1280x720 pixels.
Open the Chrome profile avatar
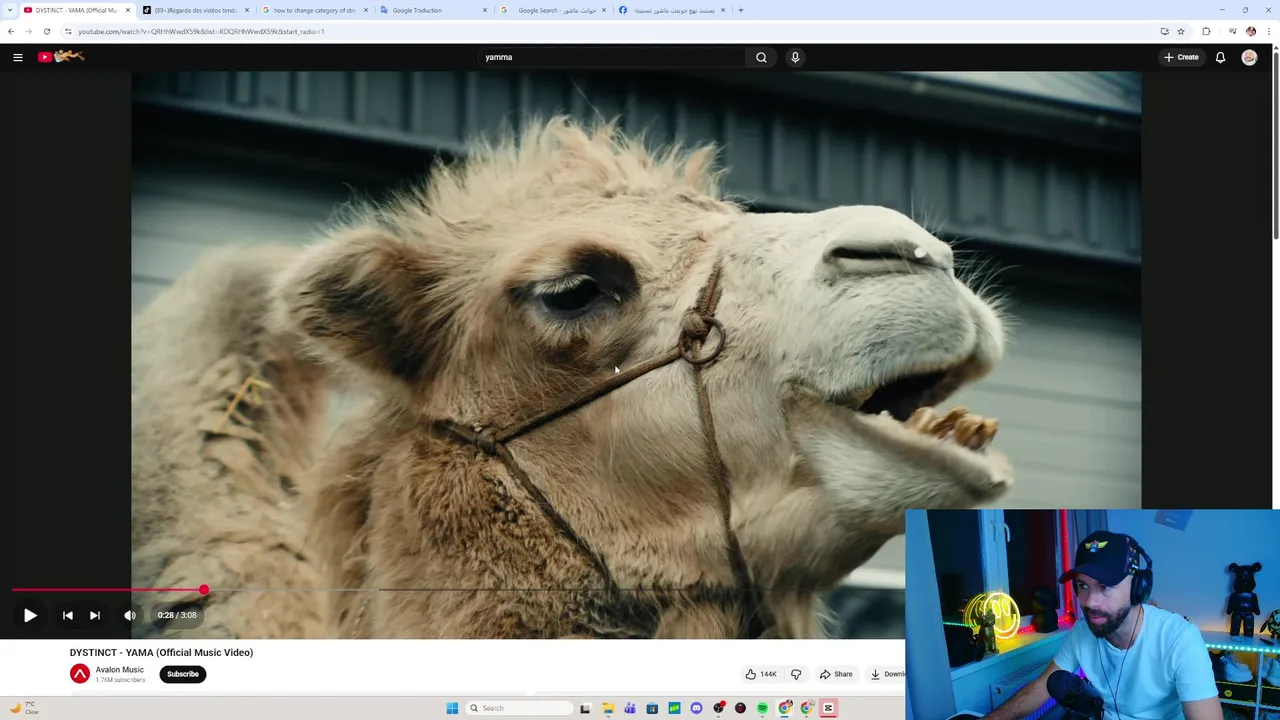point(1250,31)
